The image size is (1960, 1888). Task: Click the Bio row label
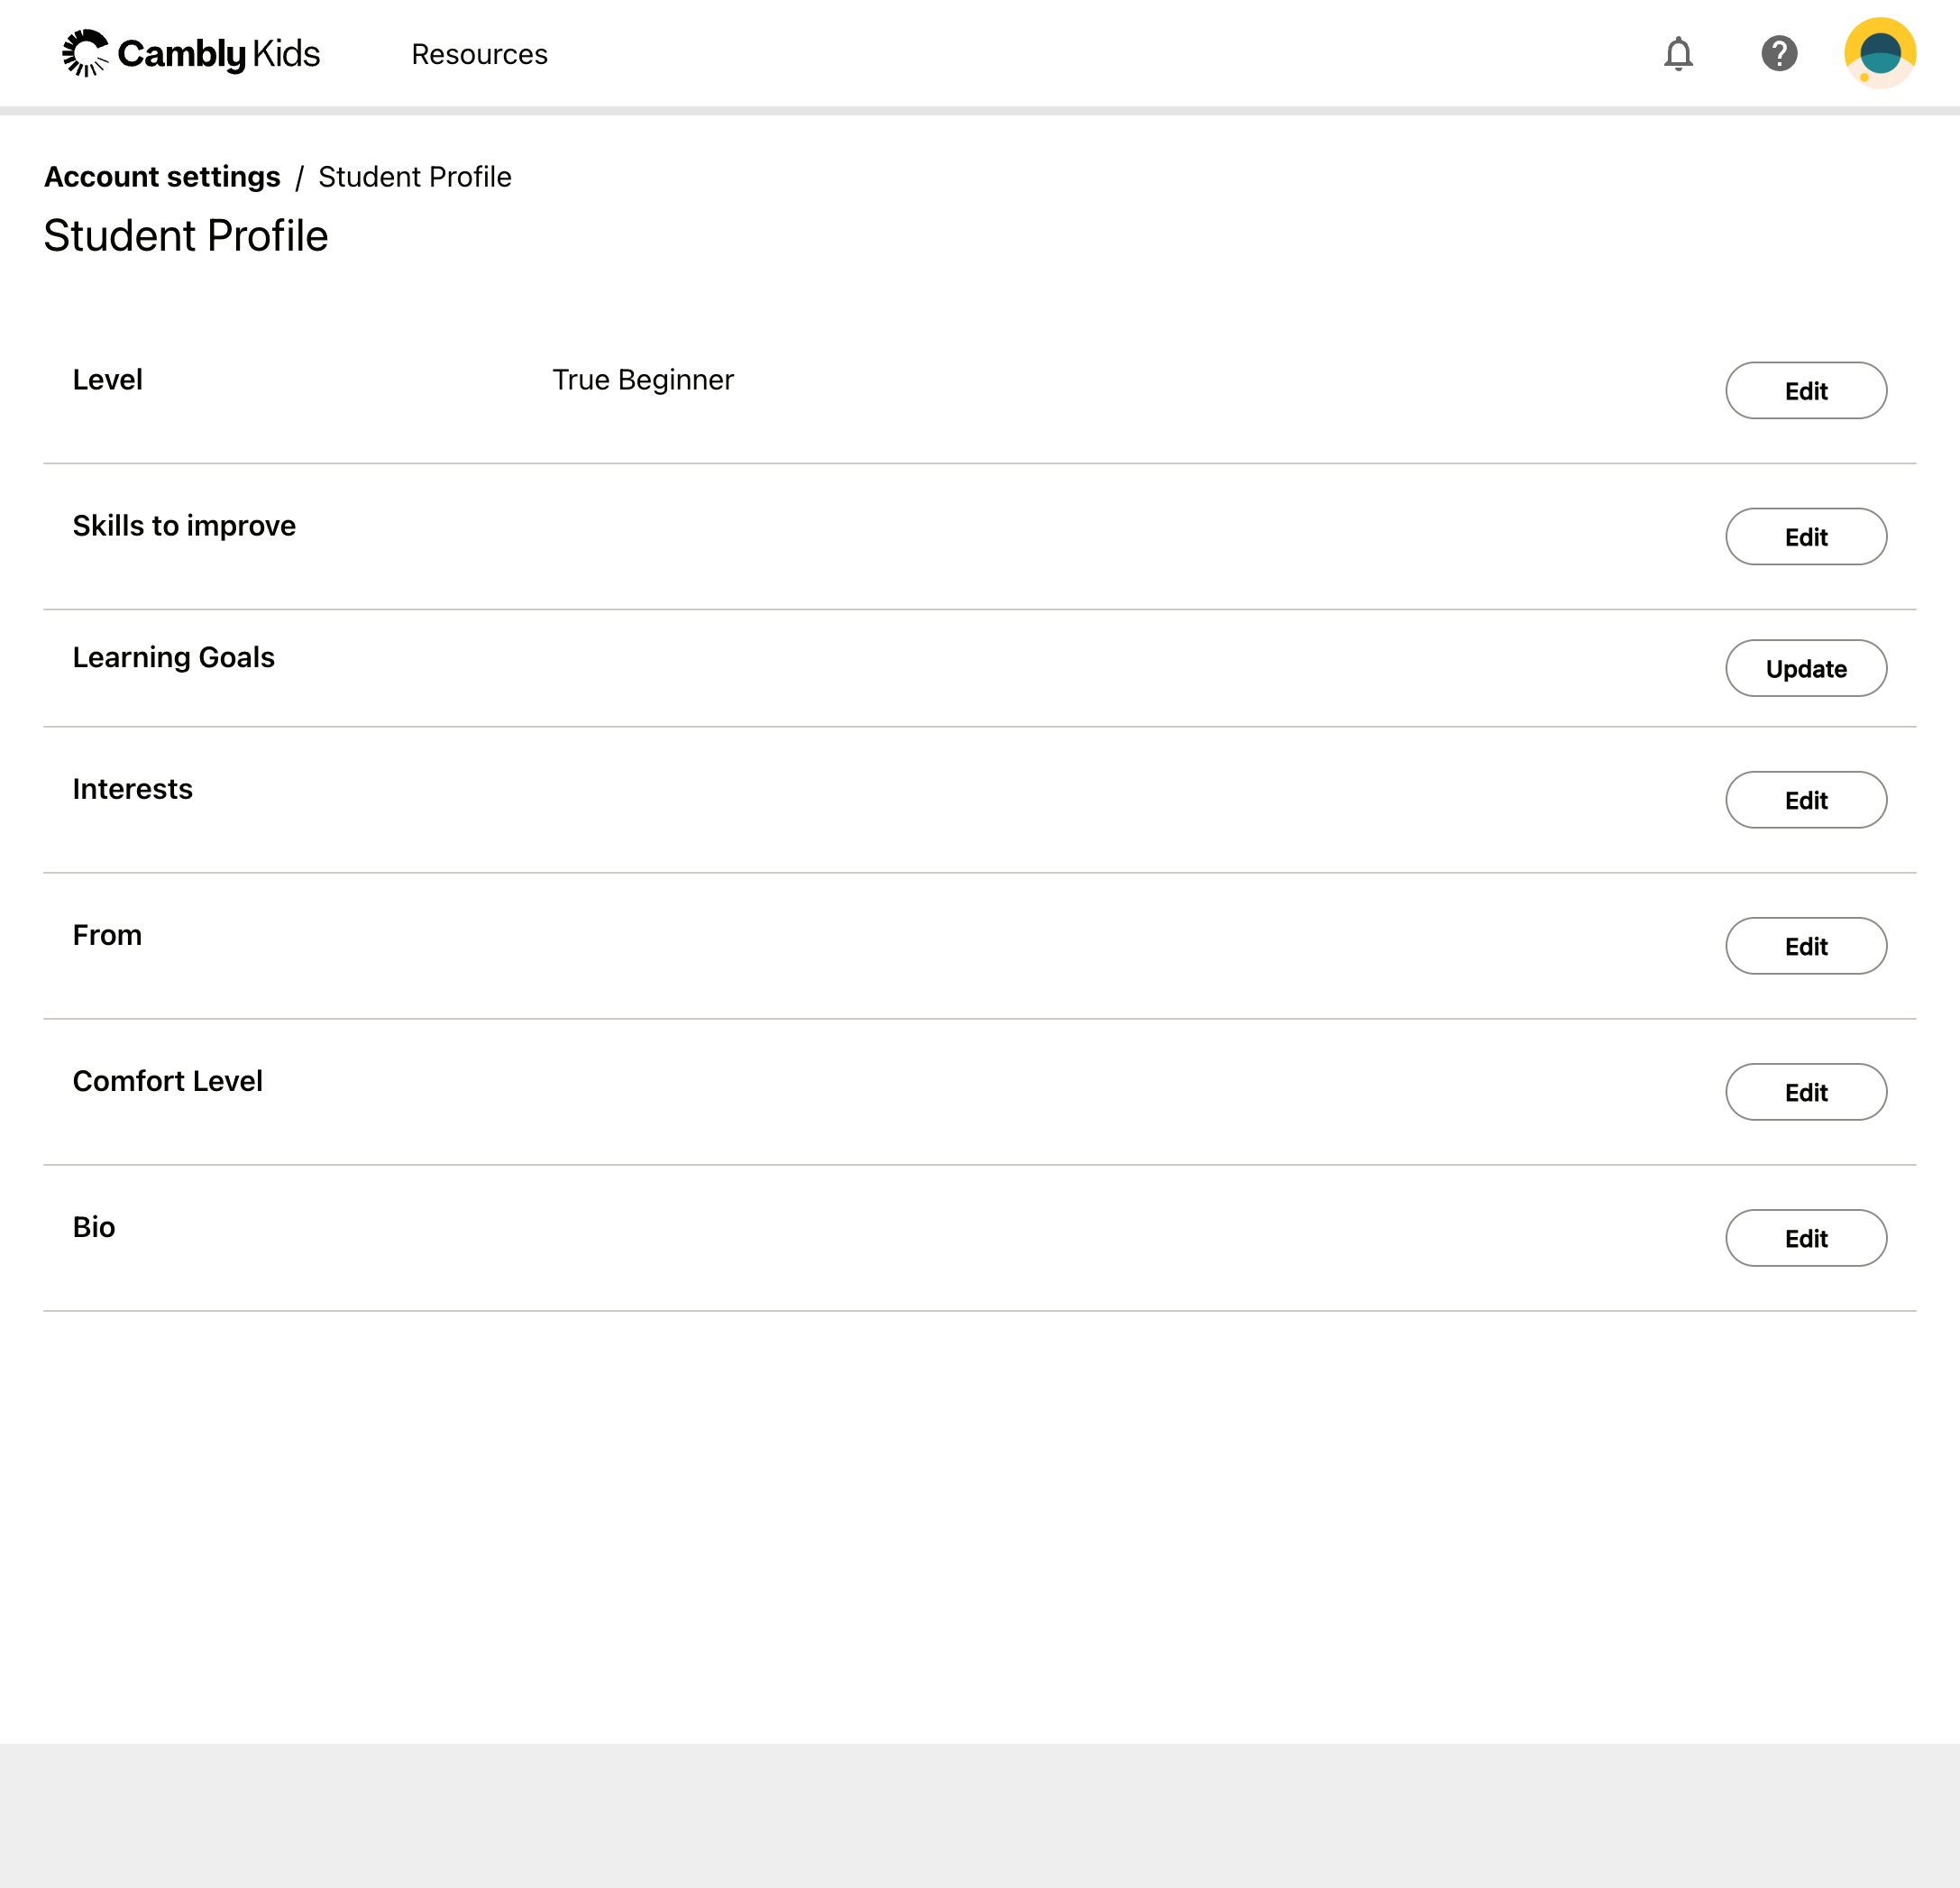(x=94, y=1227)
